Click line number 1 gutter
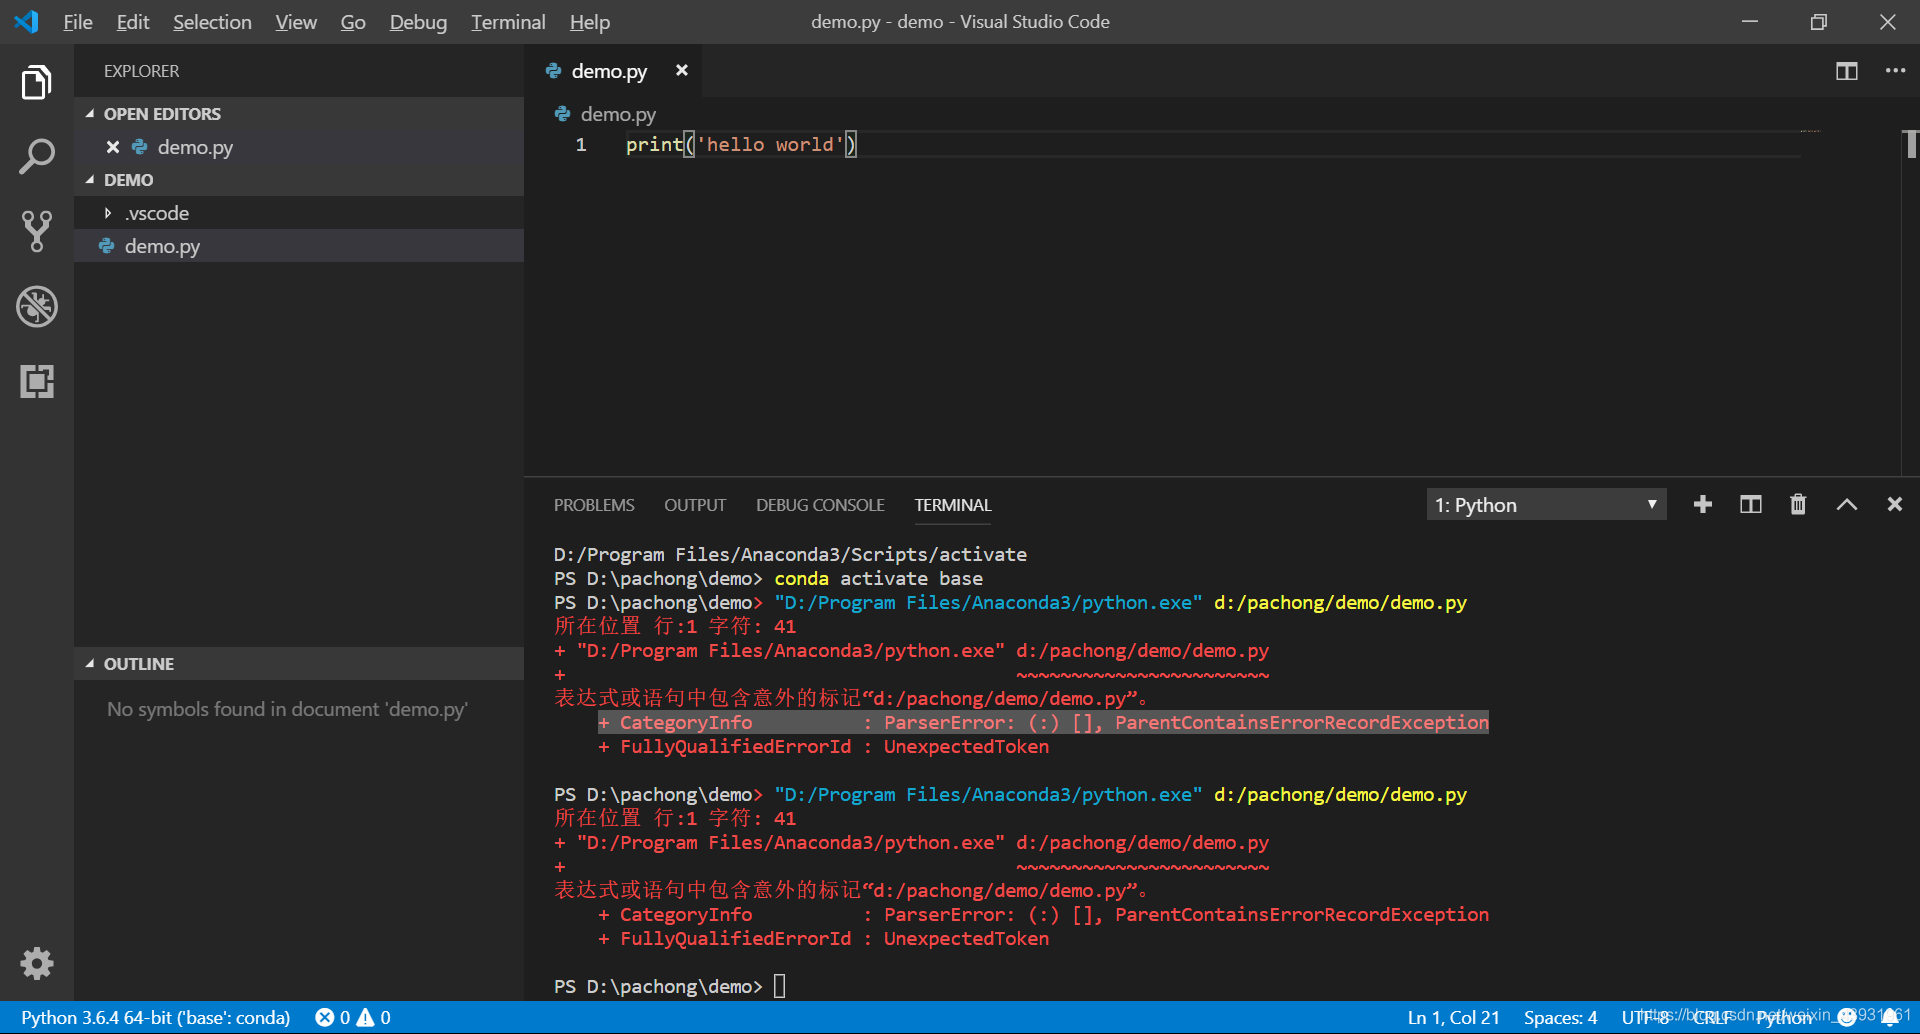The width and height of the screenshot is (1920, 1034). tap(581, 145)
